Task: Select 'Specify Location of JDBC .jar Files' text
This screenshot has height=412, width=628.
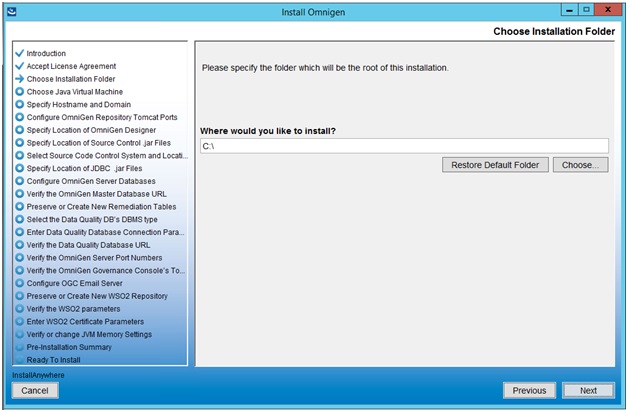Action: (x=84, y=169)
